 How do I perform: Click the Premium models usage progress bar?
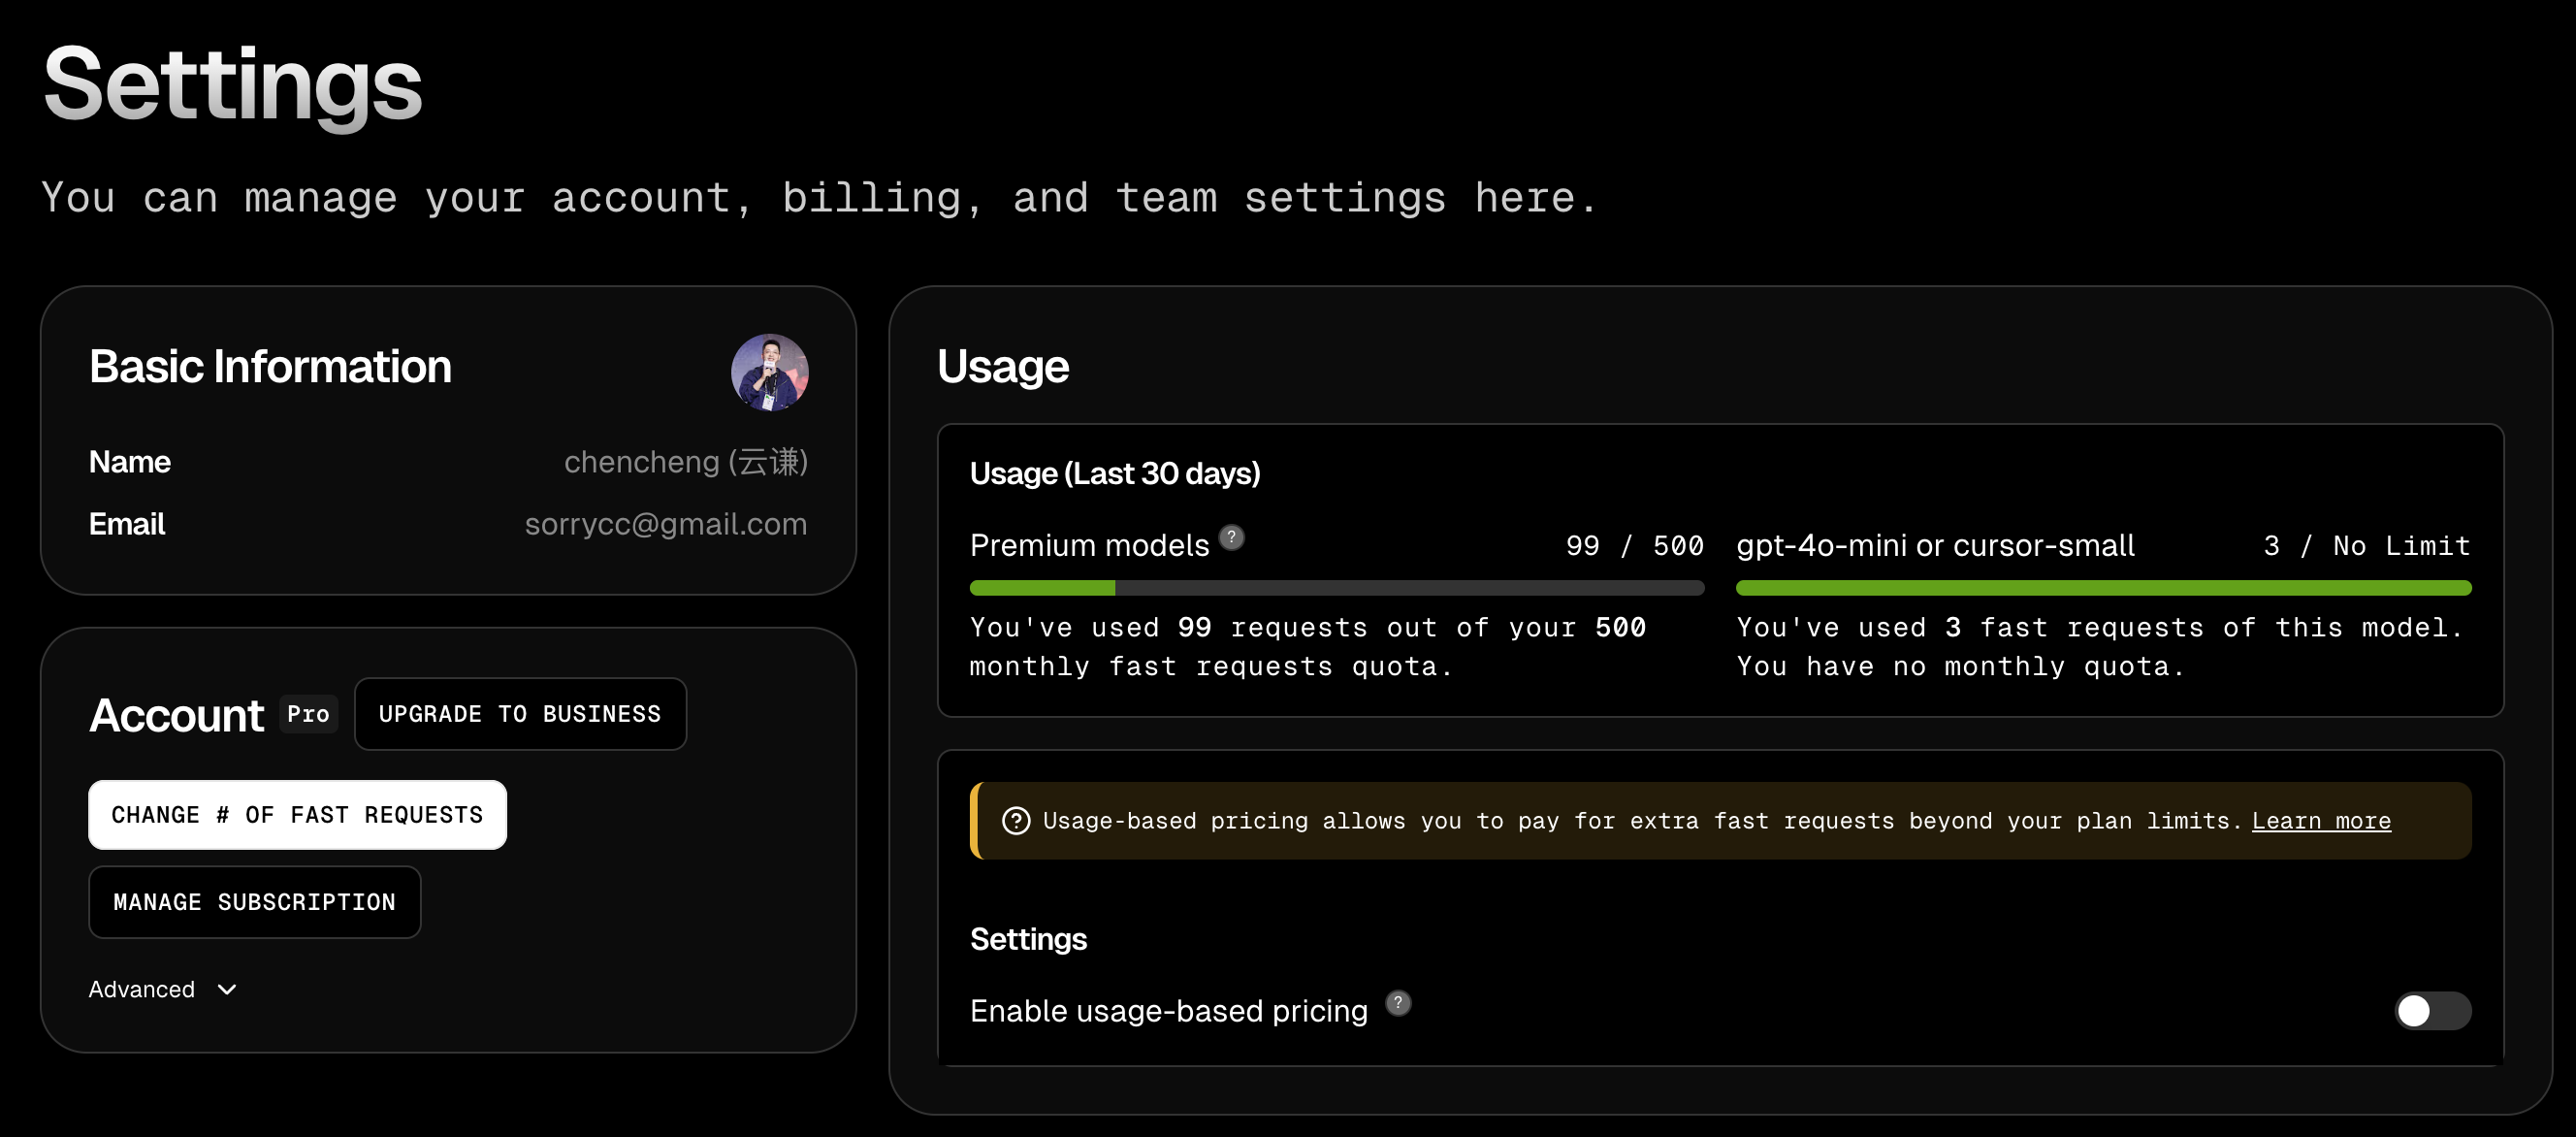(1337, 588)
